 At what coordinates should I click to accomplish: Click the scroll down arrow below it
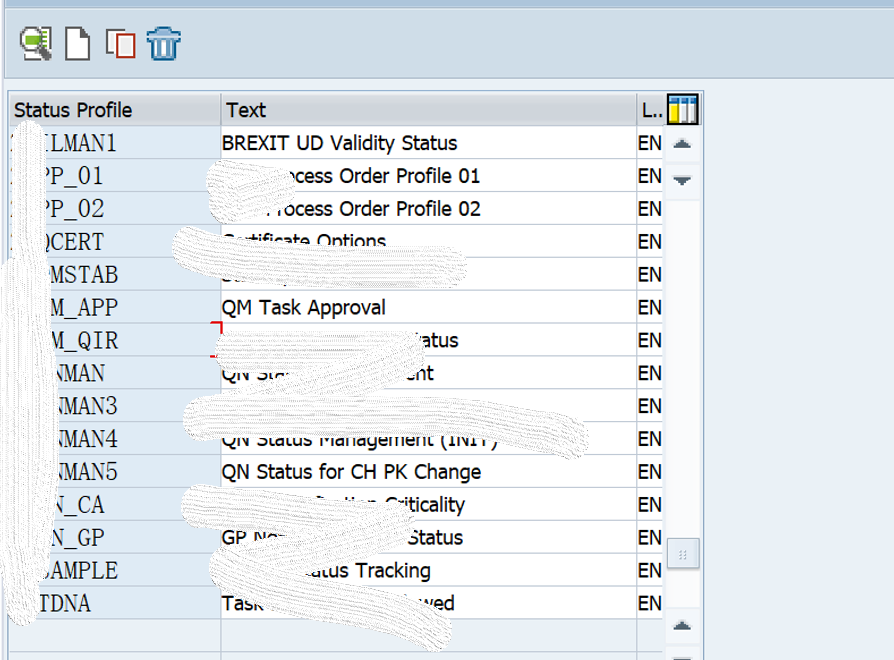[x=682, y=181]
